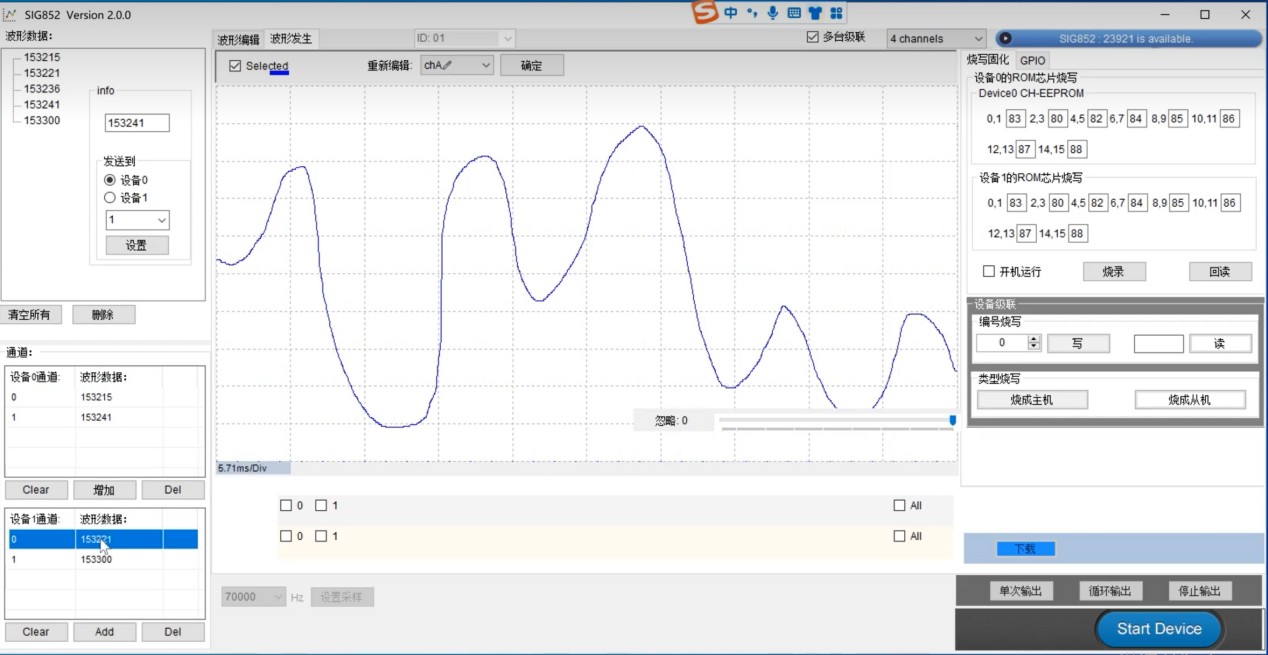The image size is (1268, 655).
Task: Open the 4 channels dropdown
Action: [x=937, y=38]
